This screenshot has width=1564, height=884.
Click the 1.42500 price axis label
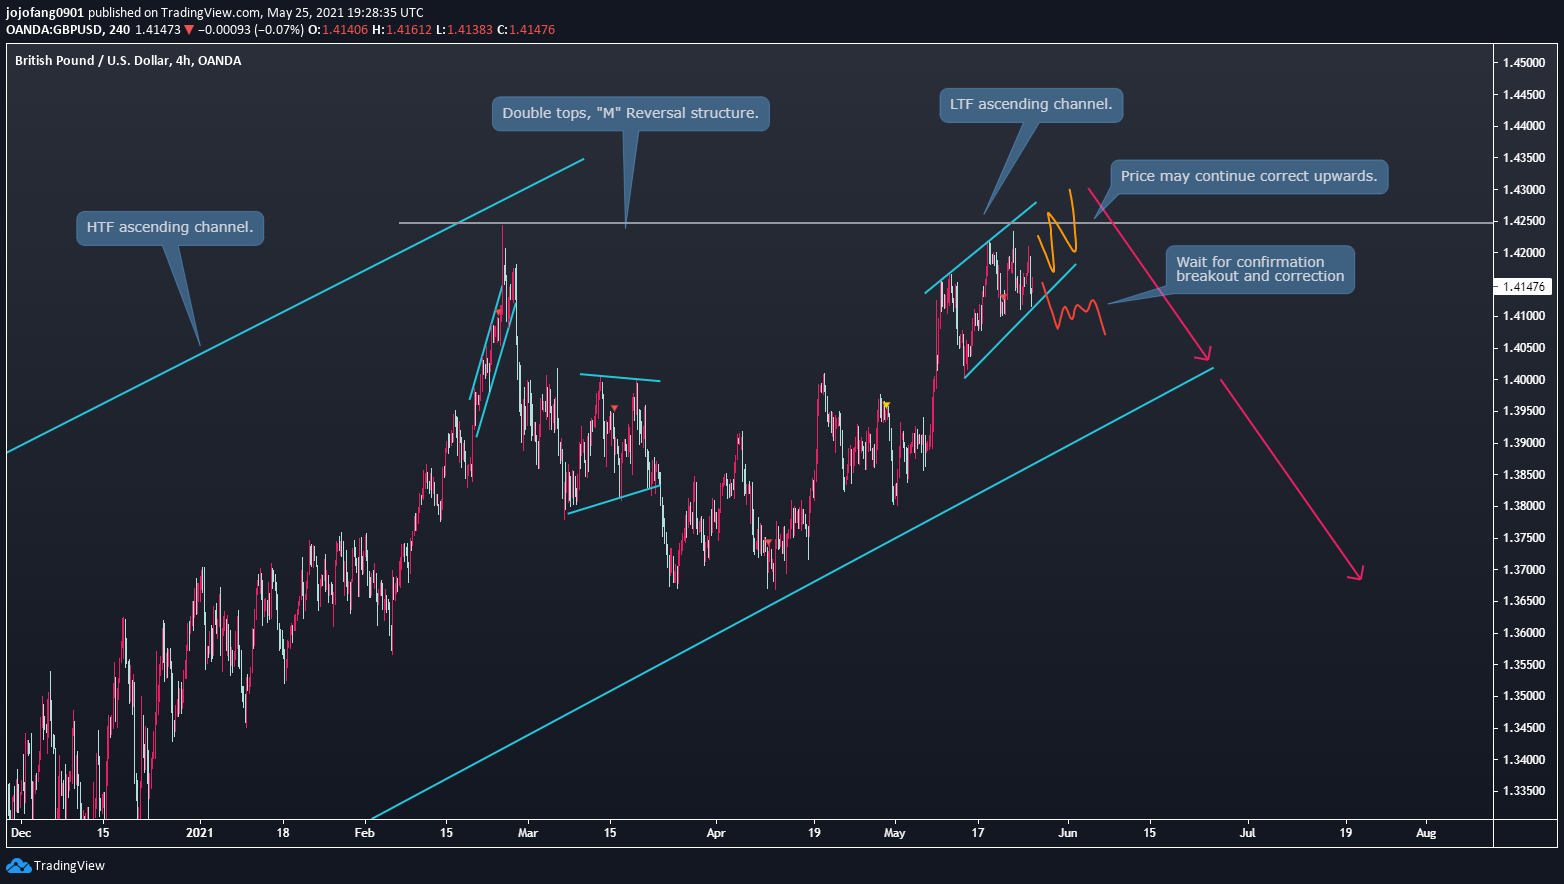coord(1523,221)
